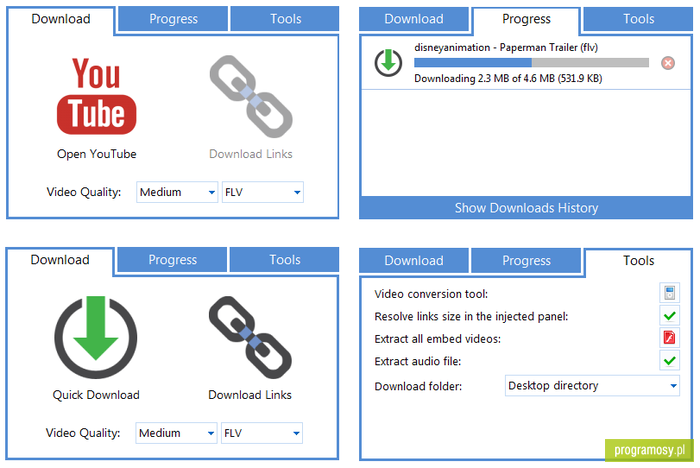Expand the Download folder Desktop directory dropdown
The height and width of the screenshot is (468, 700).
592,385
